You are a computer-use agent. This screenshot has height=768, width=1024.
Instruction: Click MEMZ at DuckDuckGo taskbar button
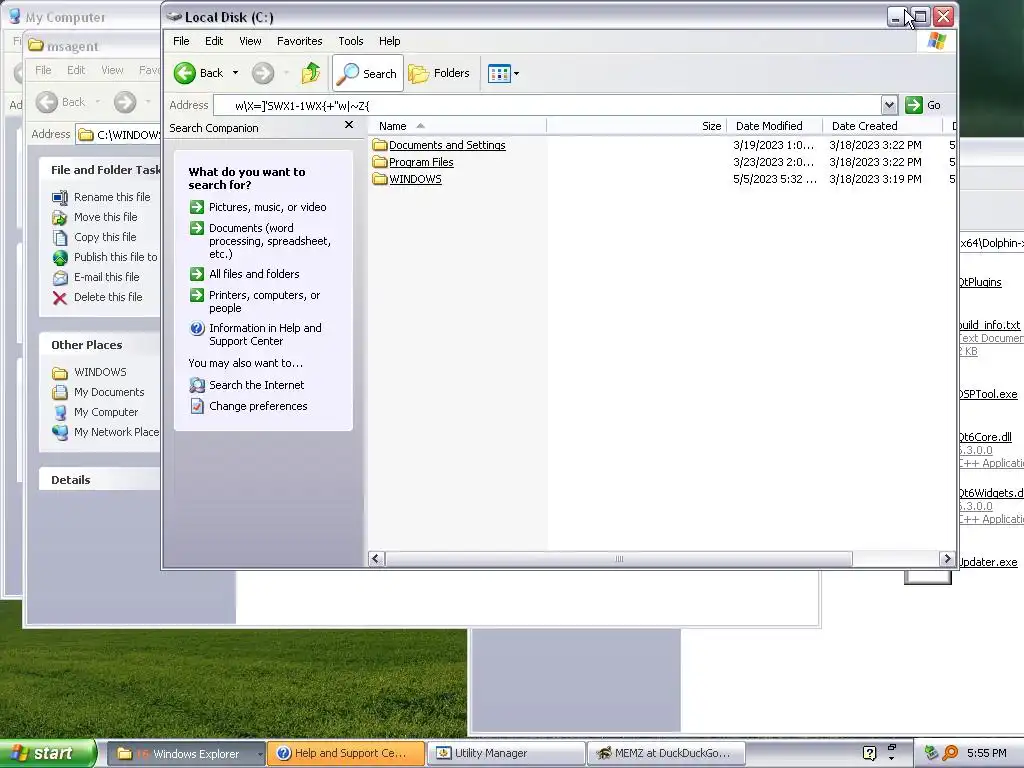tap(666, 754)
